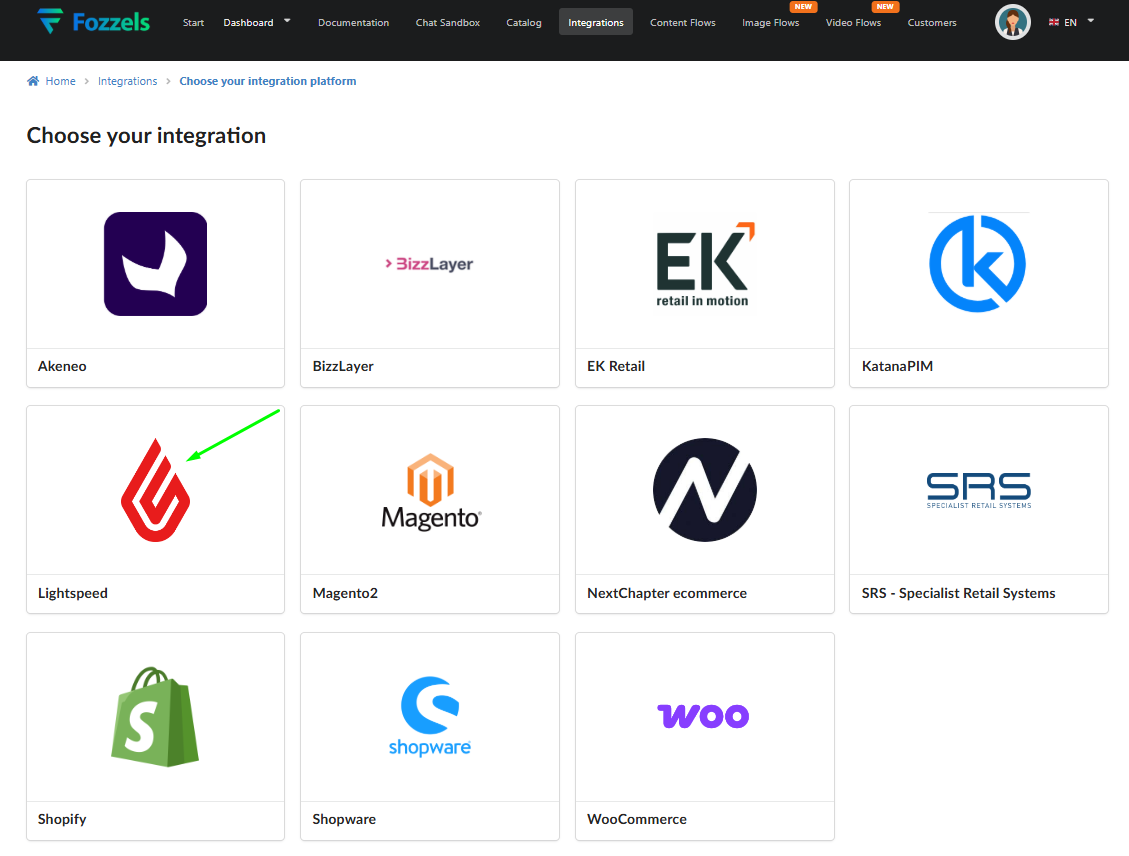
Task: Click the 'Choose your integration' heading
Action: click(146, 135)
